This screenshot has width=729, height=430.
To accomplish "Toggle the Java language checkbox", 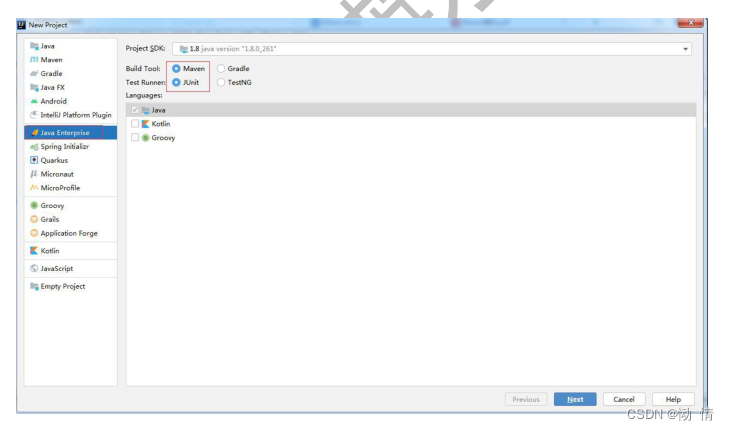I will pos(135,110).
